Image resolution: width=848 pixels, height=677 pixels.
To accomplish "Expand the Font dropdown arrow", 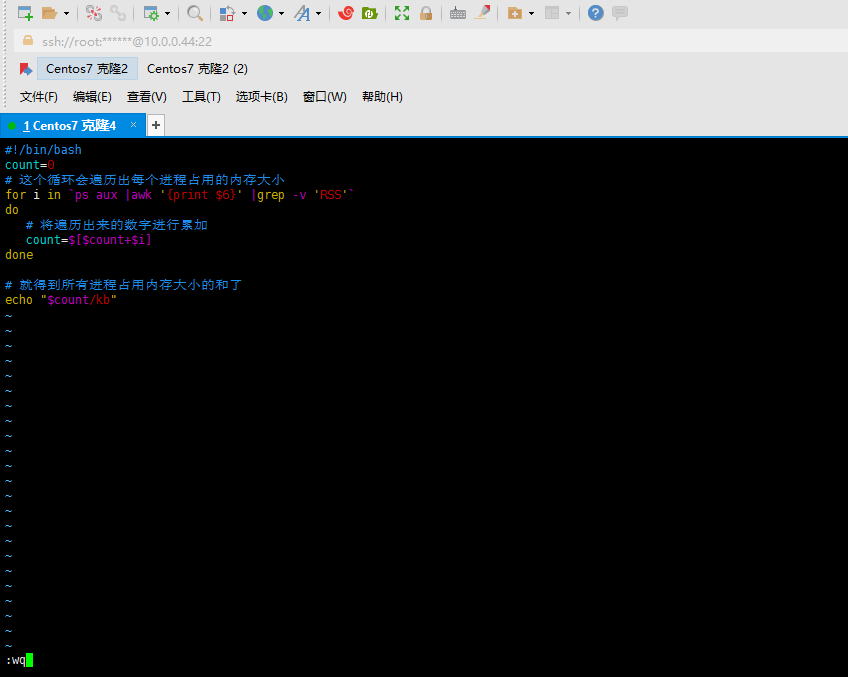I will pos(319,13).
